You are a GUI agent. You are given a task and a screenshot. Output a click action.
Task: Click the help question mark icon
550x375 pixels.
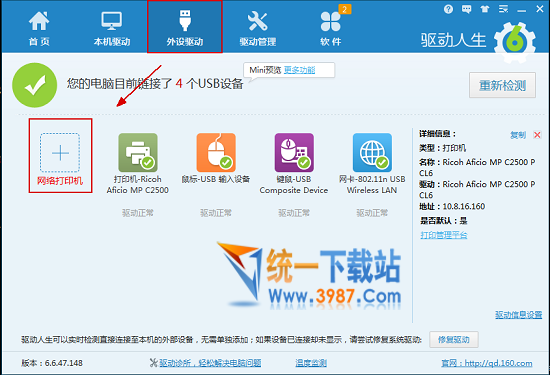(x=448, y=9)
